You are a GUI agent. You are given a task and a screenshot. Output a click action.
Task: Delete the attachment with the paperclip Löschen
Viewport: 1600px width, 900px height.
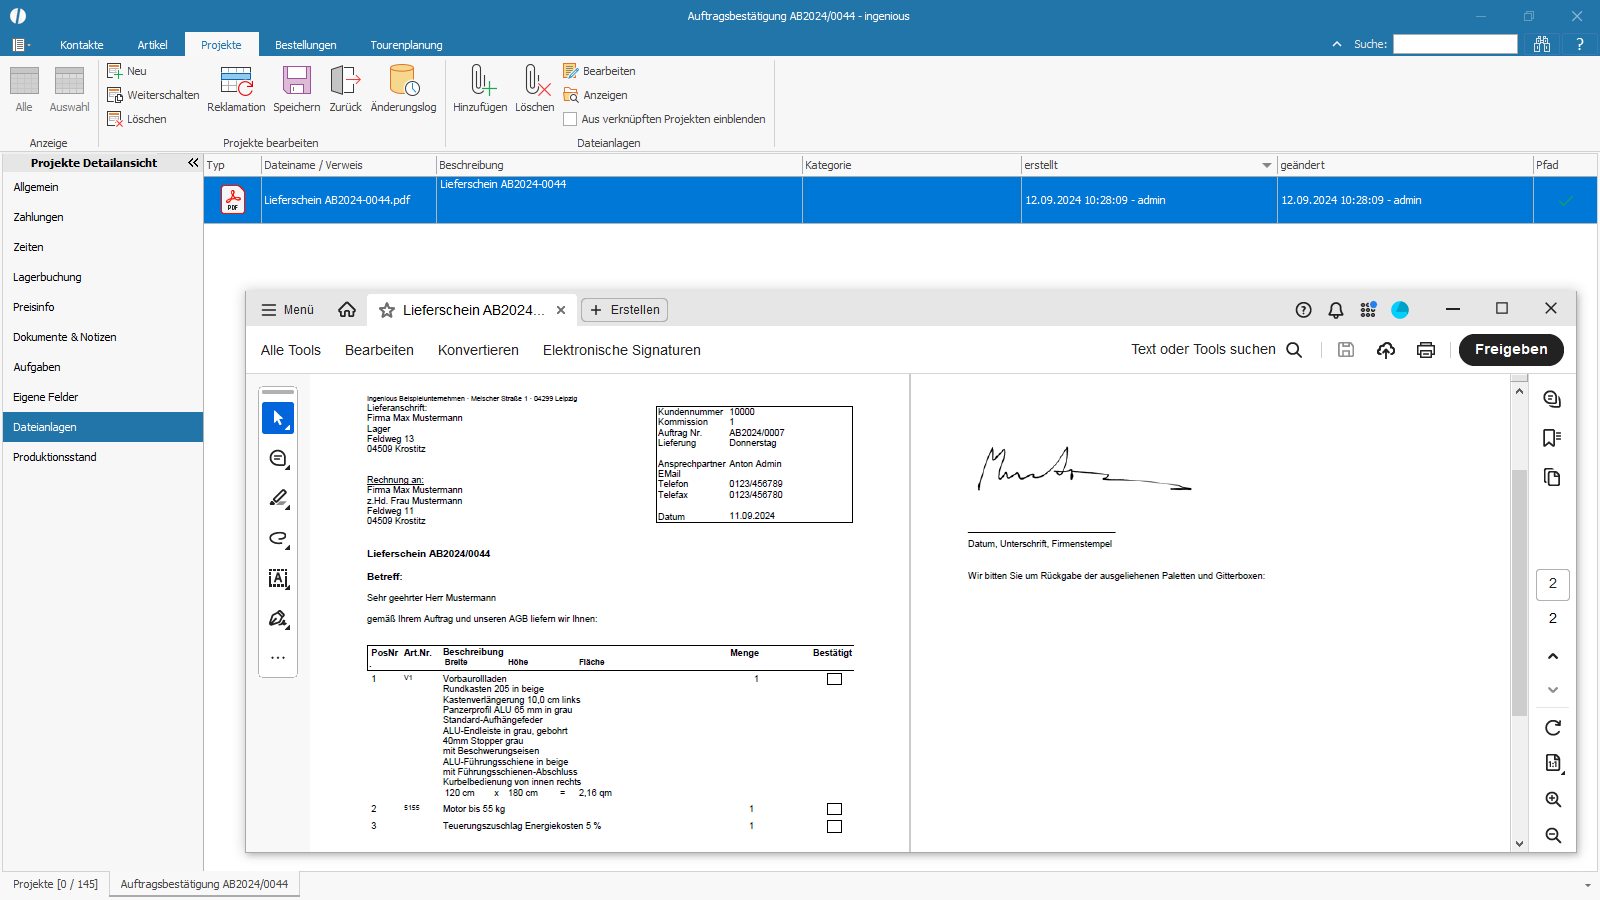click(535, 81)
